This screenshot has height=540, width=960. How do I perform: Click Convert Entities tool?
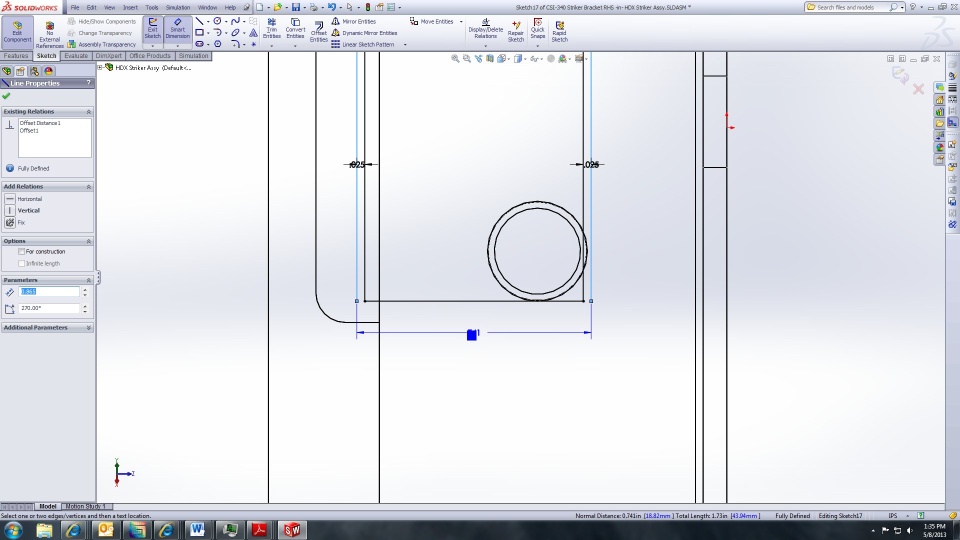click(x=295, y=29)
